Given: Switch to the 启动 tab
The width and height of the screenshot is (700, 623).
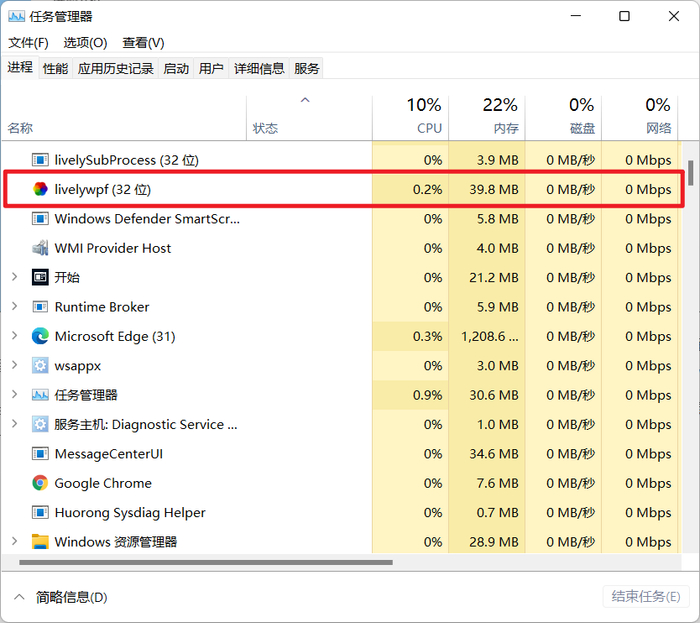Looking at the screenshot, I should tap(176, 68).
